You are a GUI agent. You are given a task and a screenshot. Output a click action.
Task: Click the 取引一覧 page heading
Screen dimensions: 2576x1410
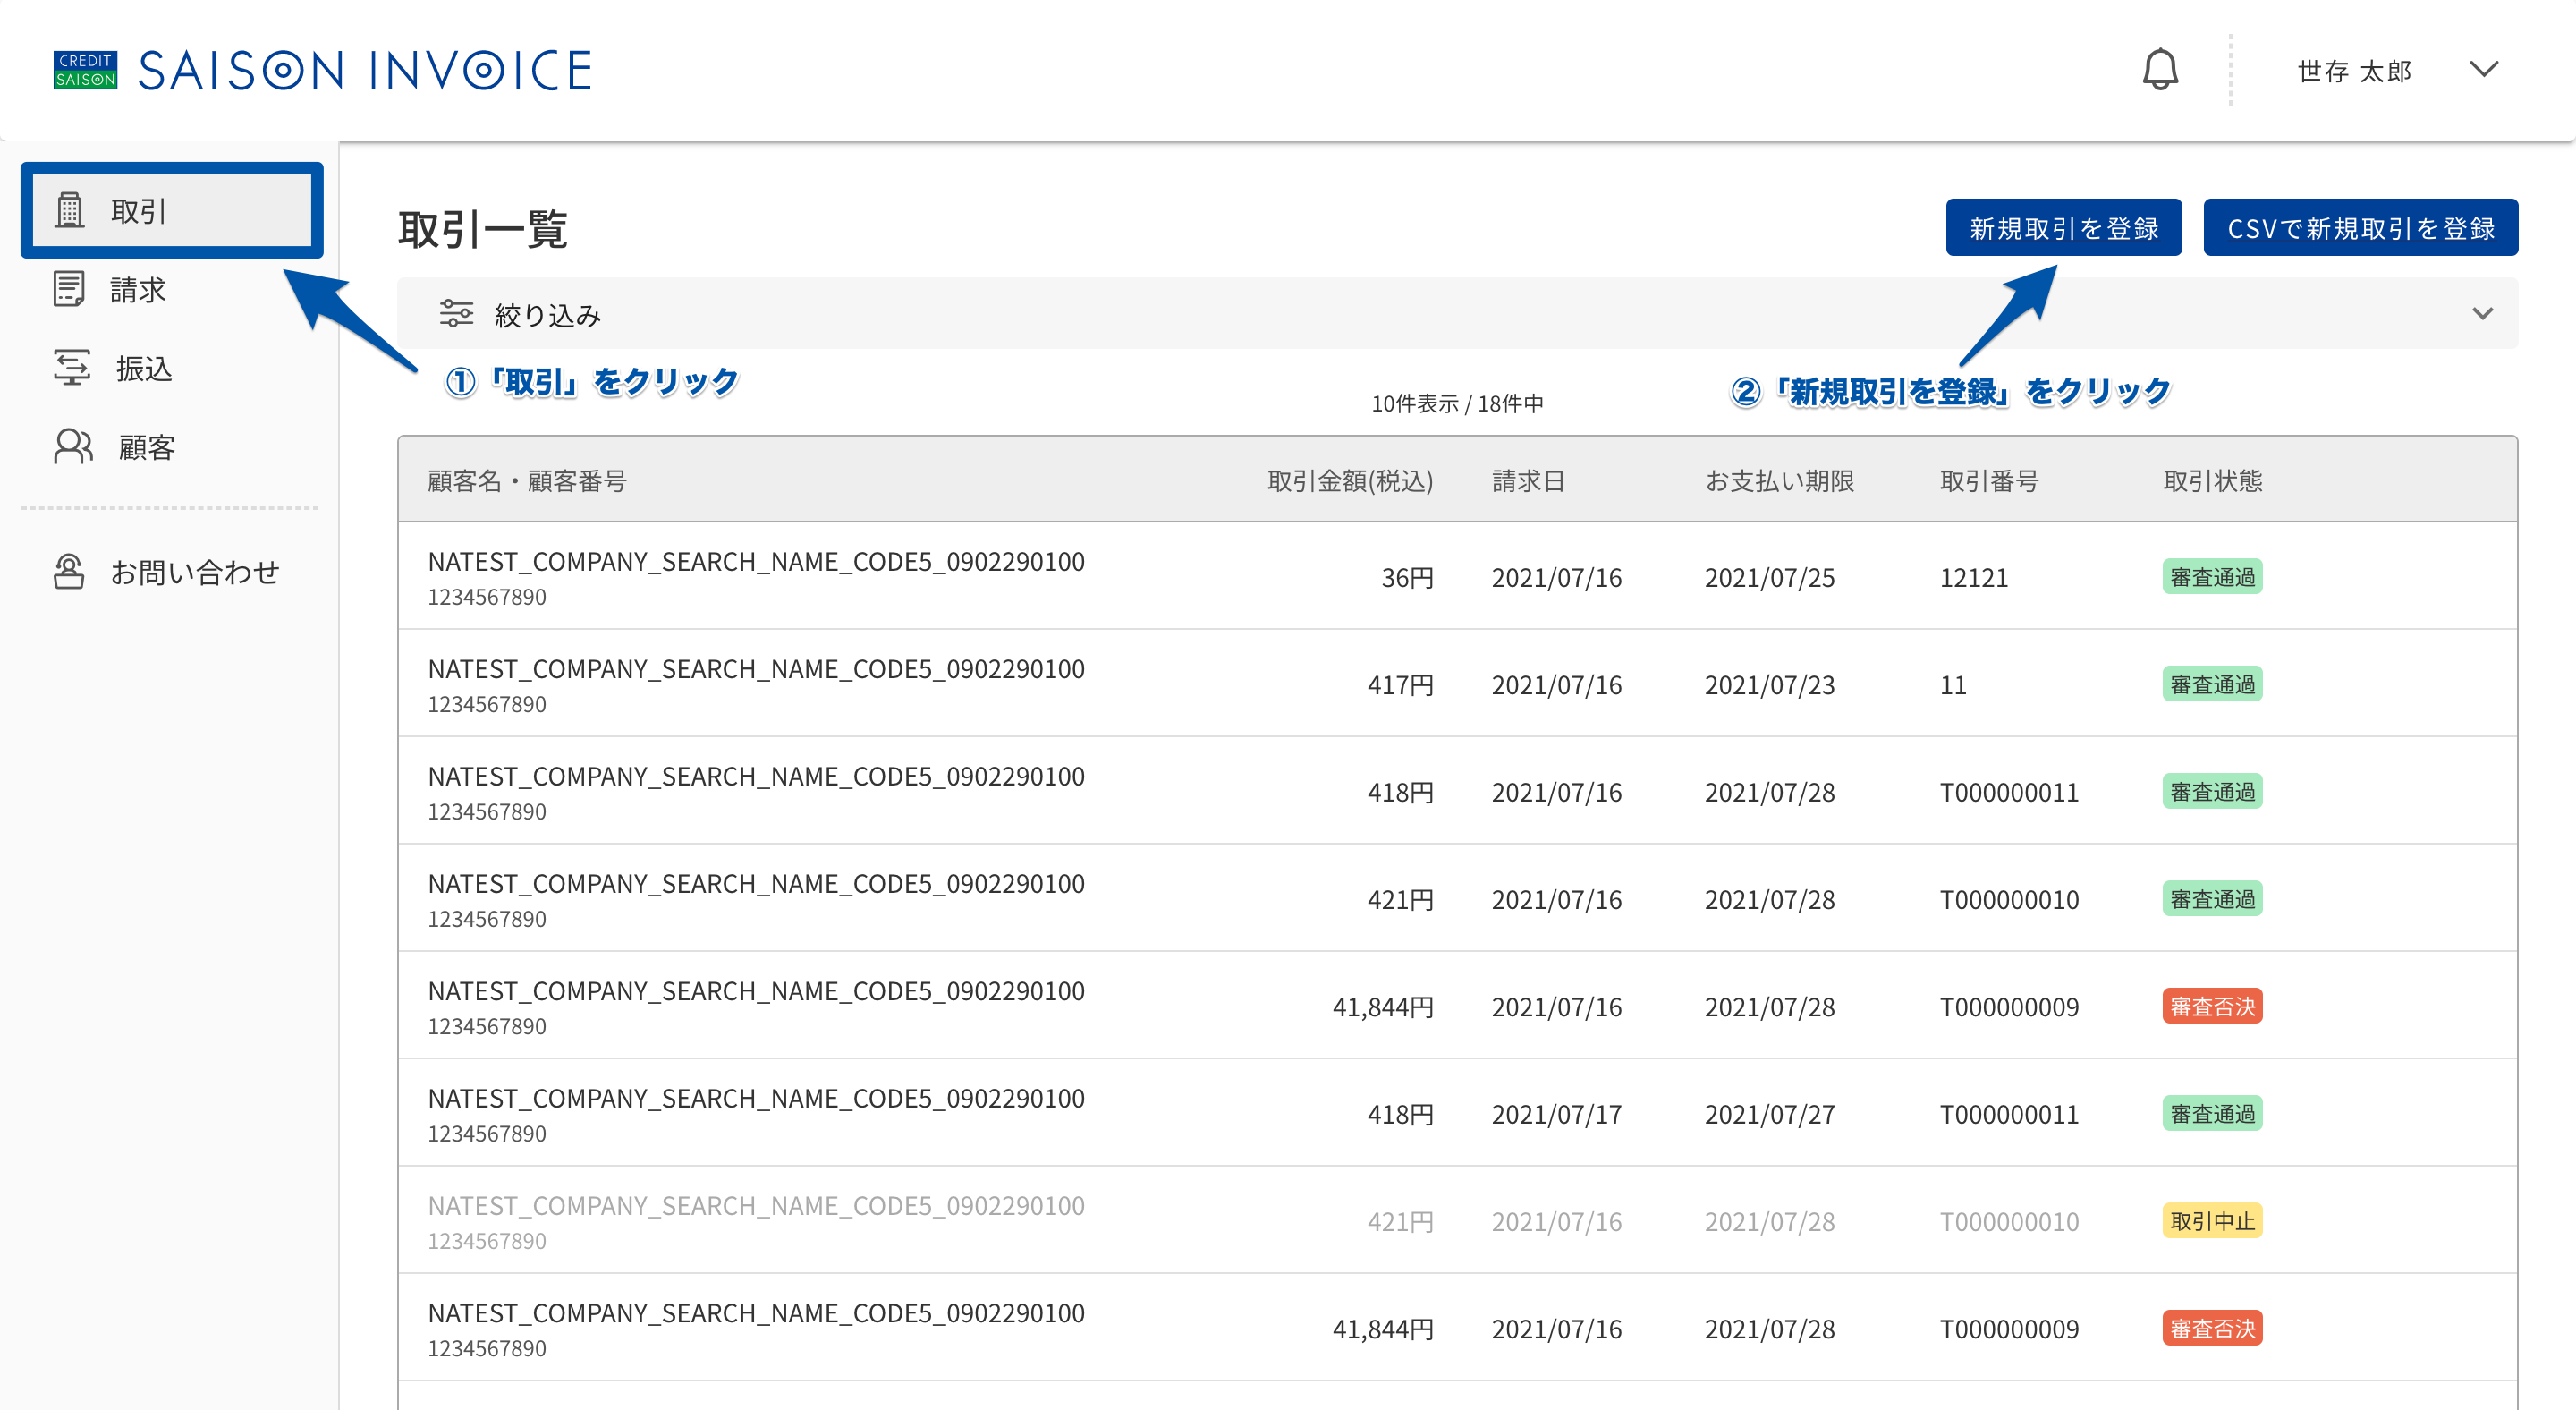[x=483, y=229]
